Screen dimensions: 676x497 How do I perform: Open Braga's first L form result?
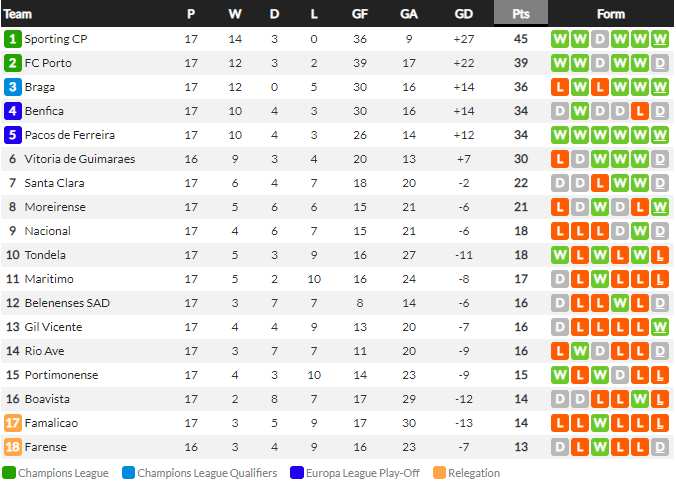tap(560, 87)
